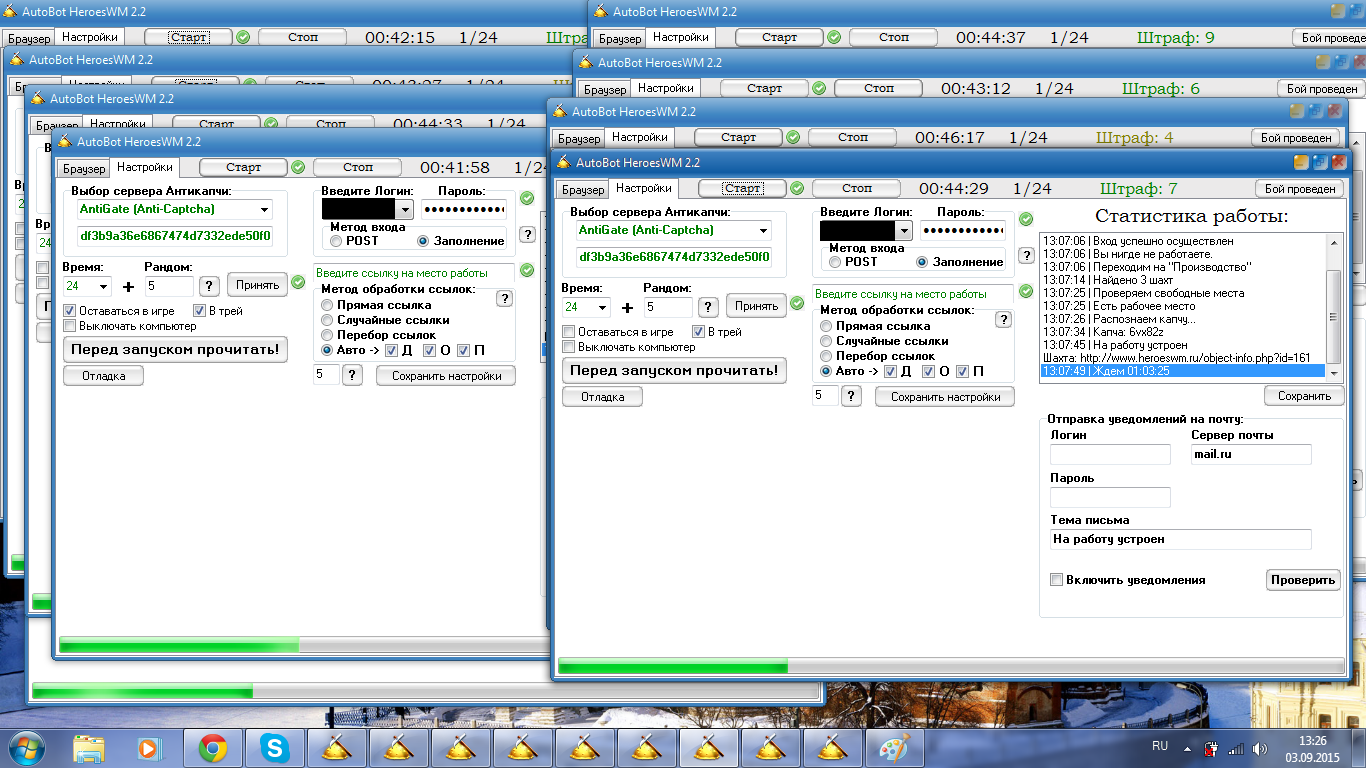Disable Оставаться в игре in 00:41:58 window
Image resolution: width=1366 pixels, height=768 pixels.
pyautogui.click(x=69, y=311)
